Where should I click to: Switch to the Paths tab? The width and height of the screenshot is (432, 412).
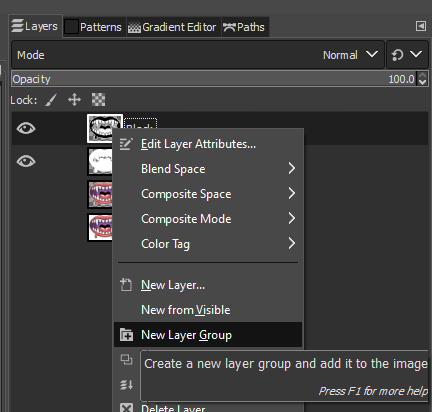pyautogui.click(x=244, y=27)
